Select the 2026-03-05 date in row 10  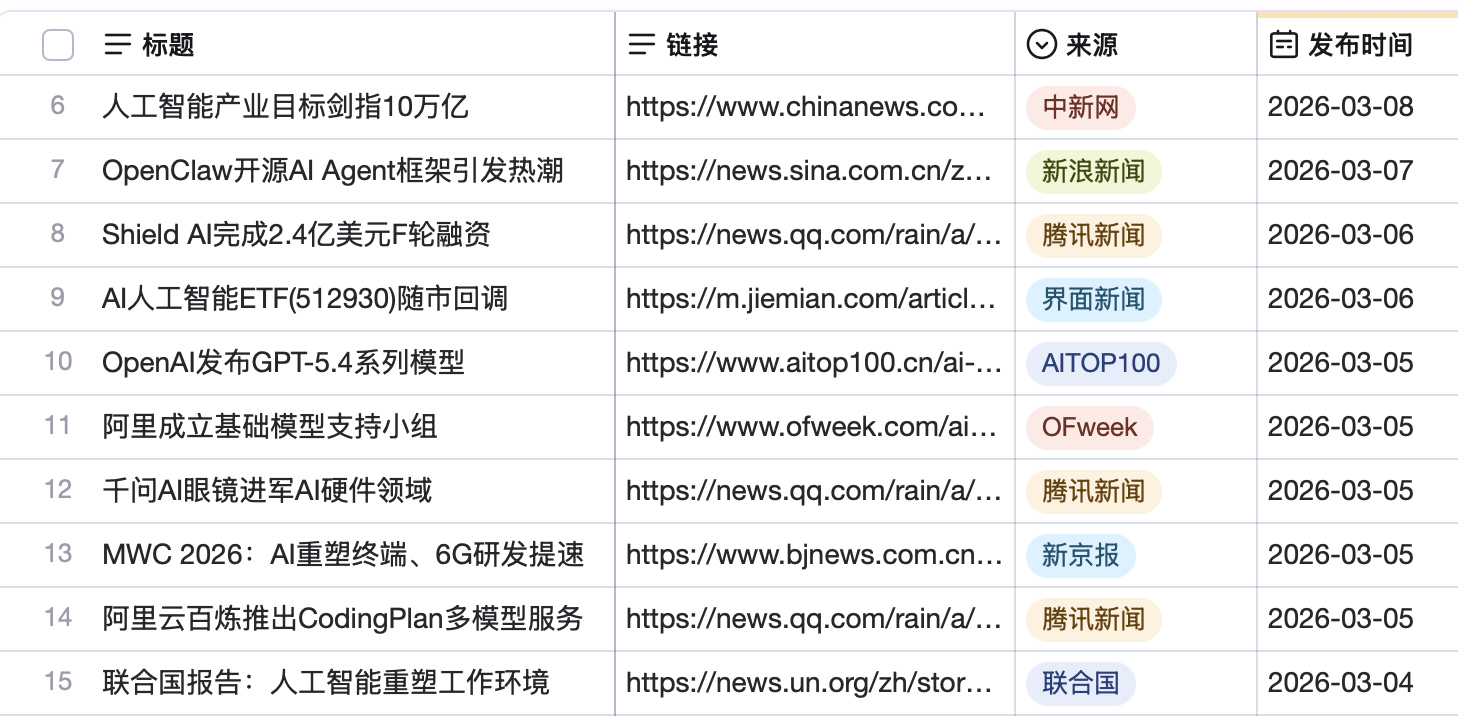click(x=1341, y=362)
